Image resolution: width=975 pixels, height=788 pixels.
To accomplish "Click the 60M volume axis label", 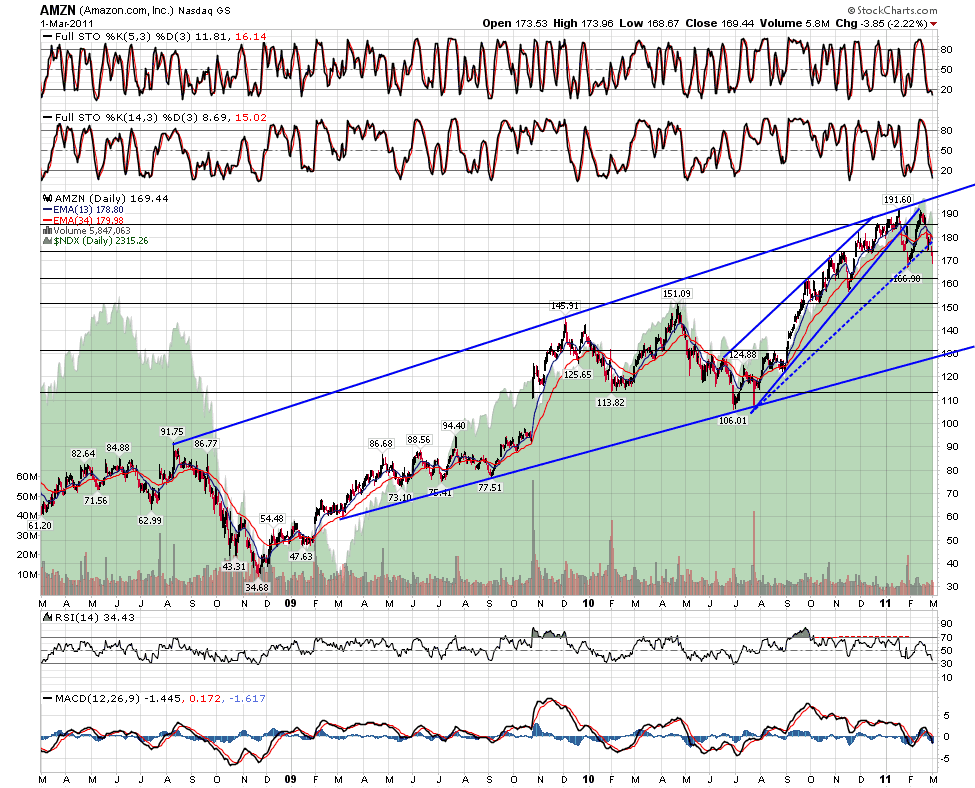I will click(27, 476).
